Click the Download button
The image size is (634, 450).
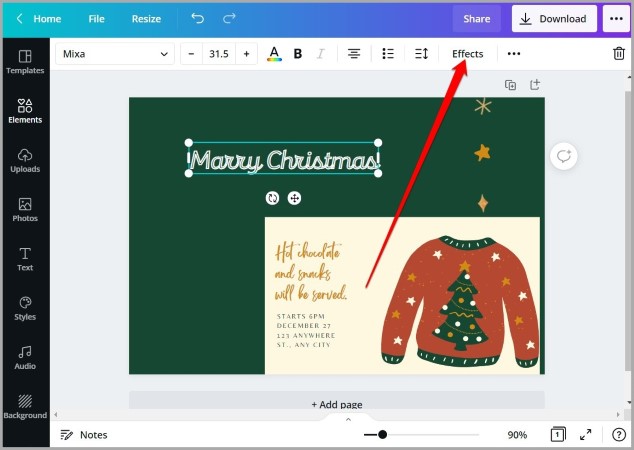click(554, 19)
